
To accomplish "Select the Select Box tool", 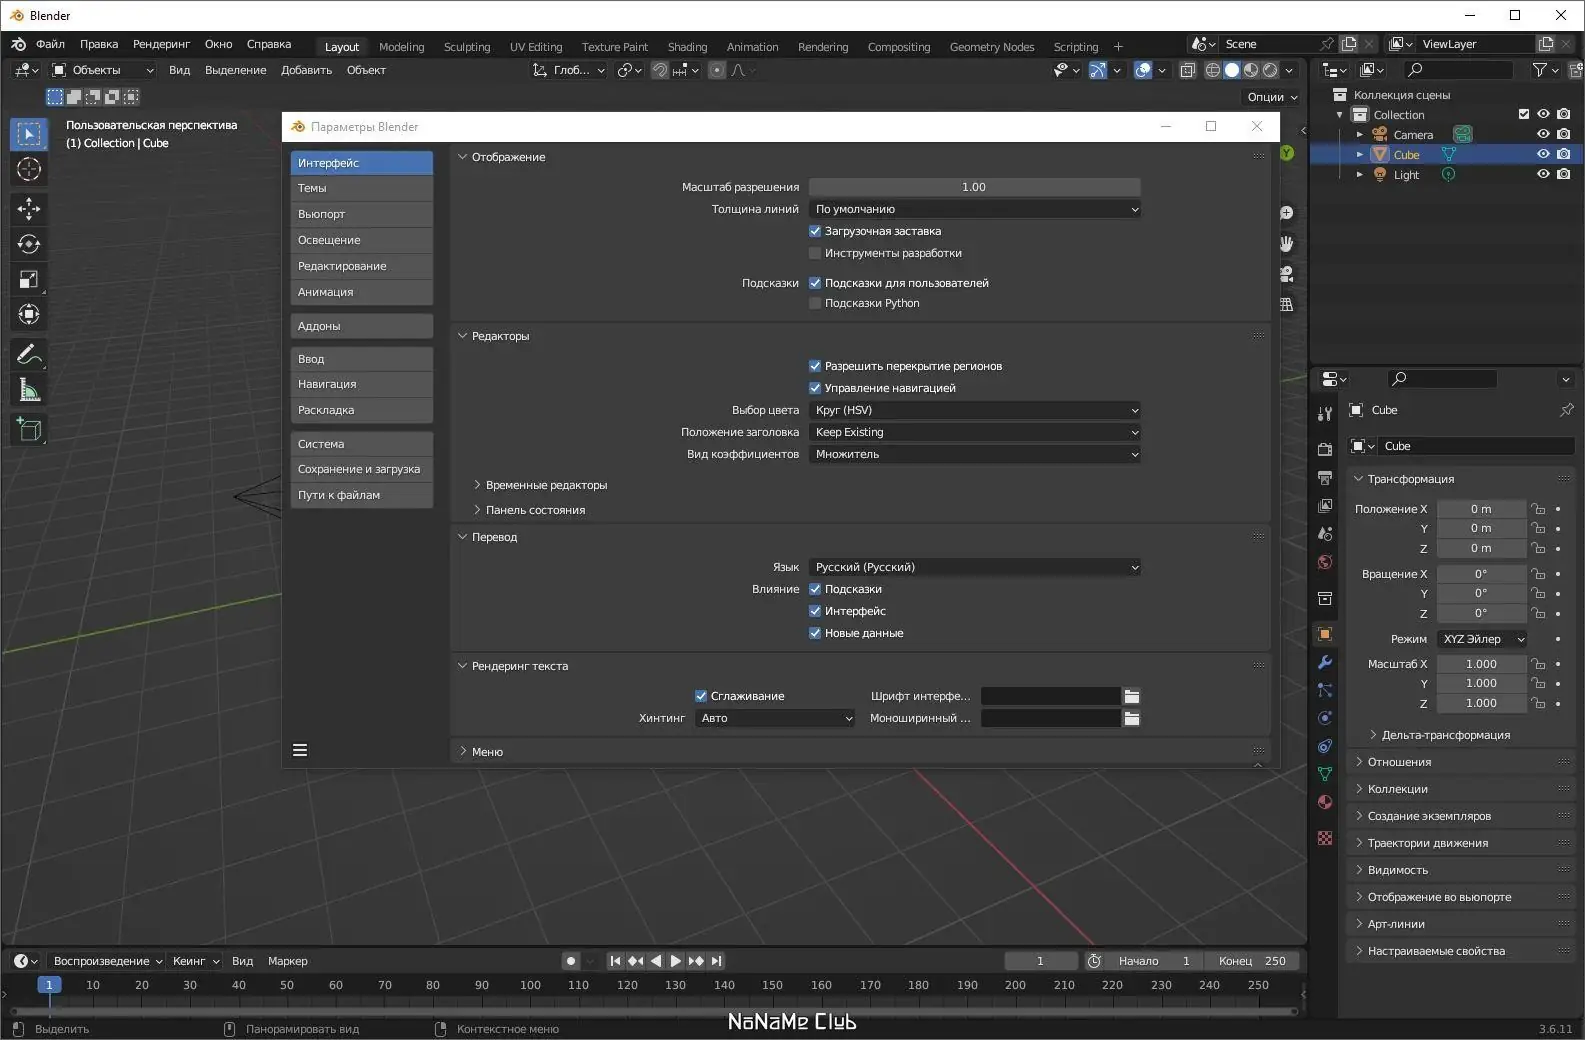I will click(29, 134).
